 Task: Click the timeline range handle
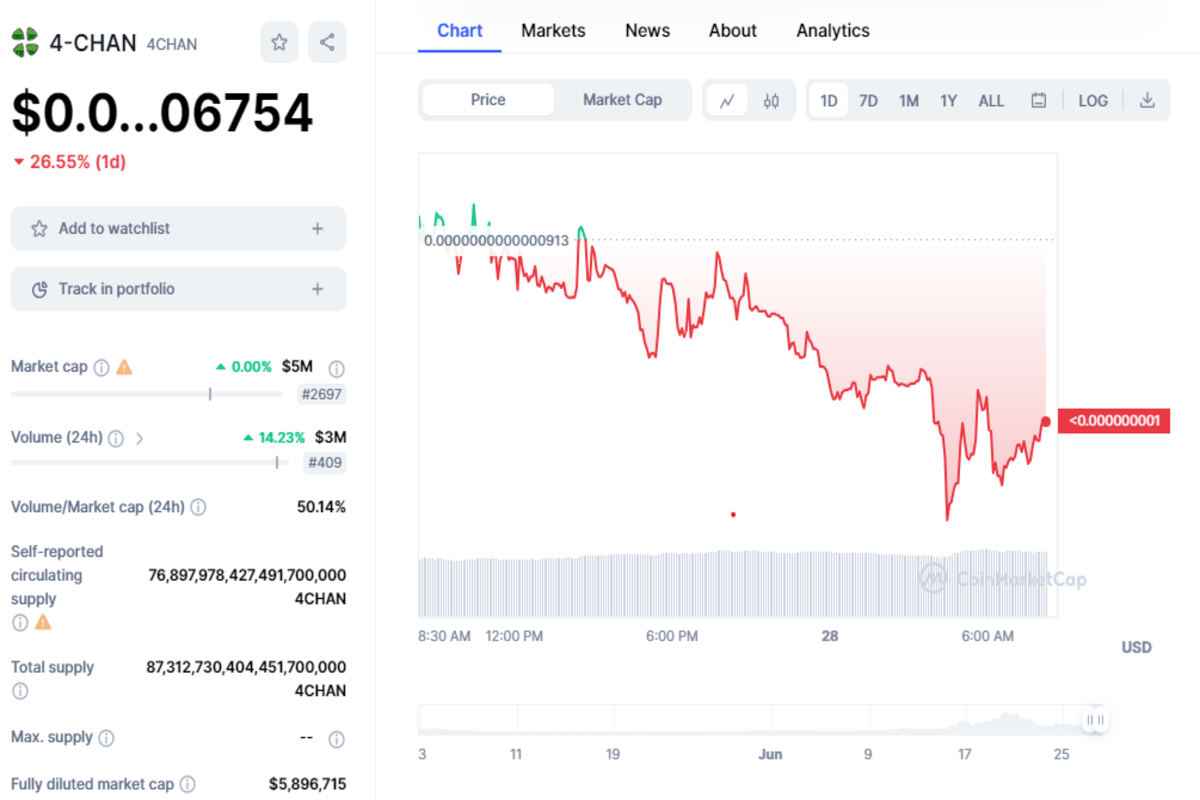[x=1096, y=720]
